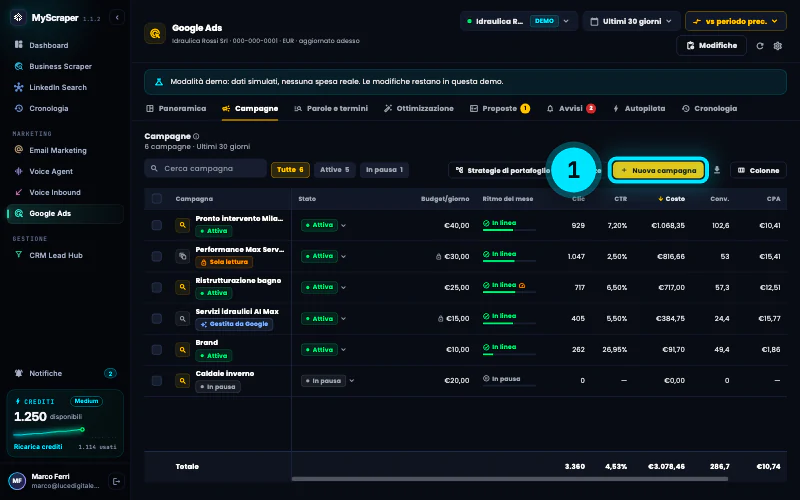Image resolution: width=800 pixels, height=500 pixels.
Task: Open the Proposte tab
Action: [499, 109]
